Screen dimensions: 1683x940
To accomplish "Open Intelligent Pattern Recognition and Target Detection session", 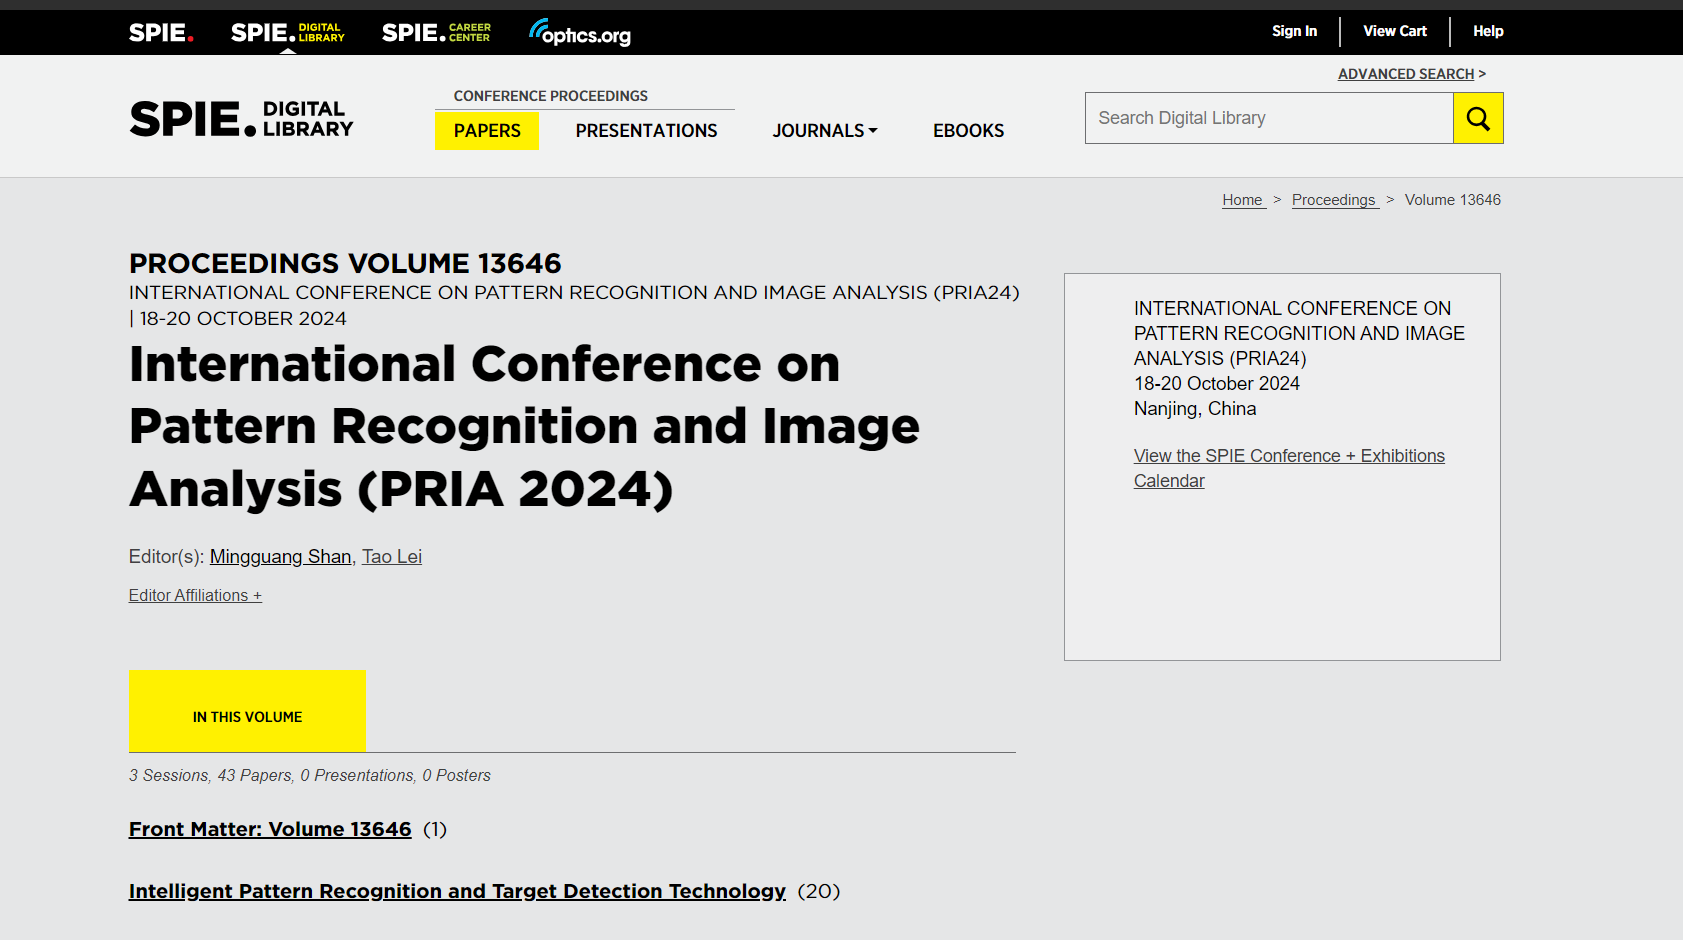I will 457,891.
